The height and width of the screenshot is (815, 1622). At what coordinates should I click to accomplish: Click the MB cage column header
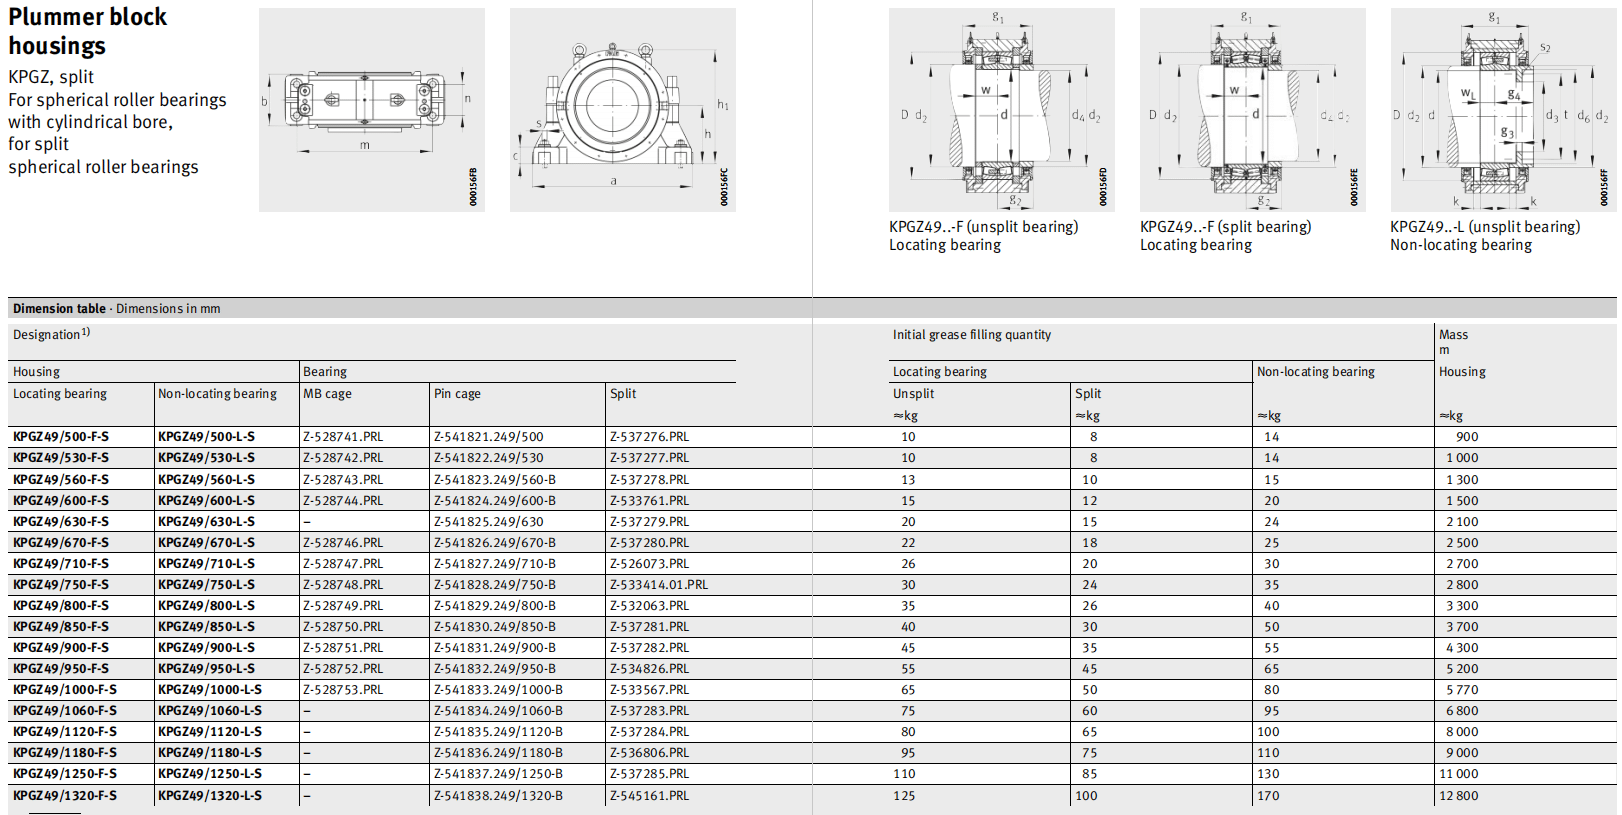click(x=327, y=394)
